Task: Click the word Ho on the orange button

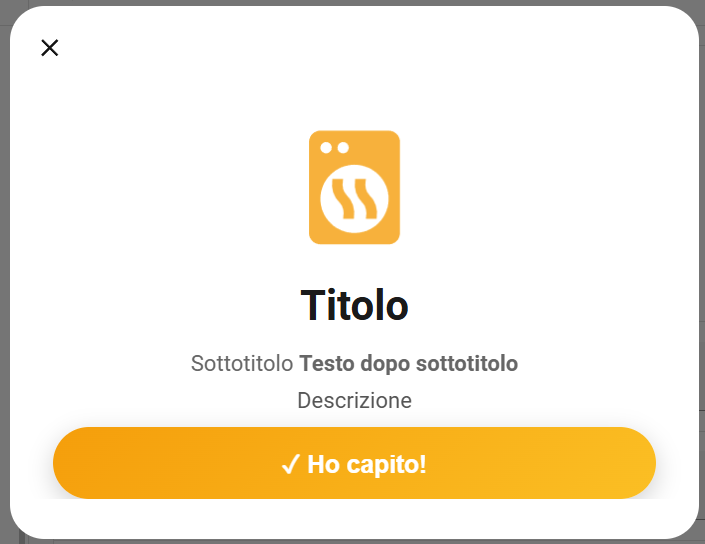Action: pos(323,464)
